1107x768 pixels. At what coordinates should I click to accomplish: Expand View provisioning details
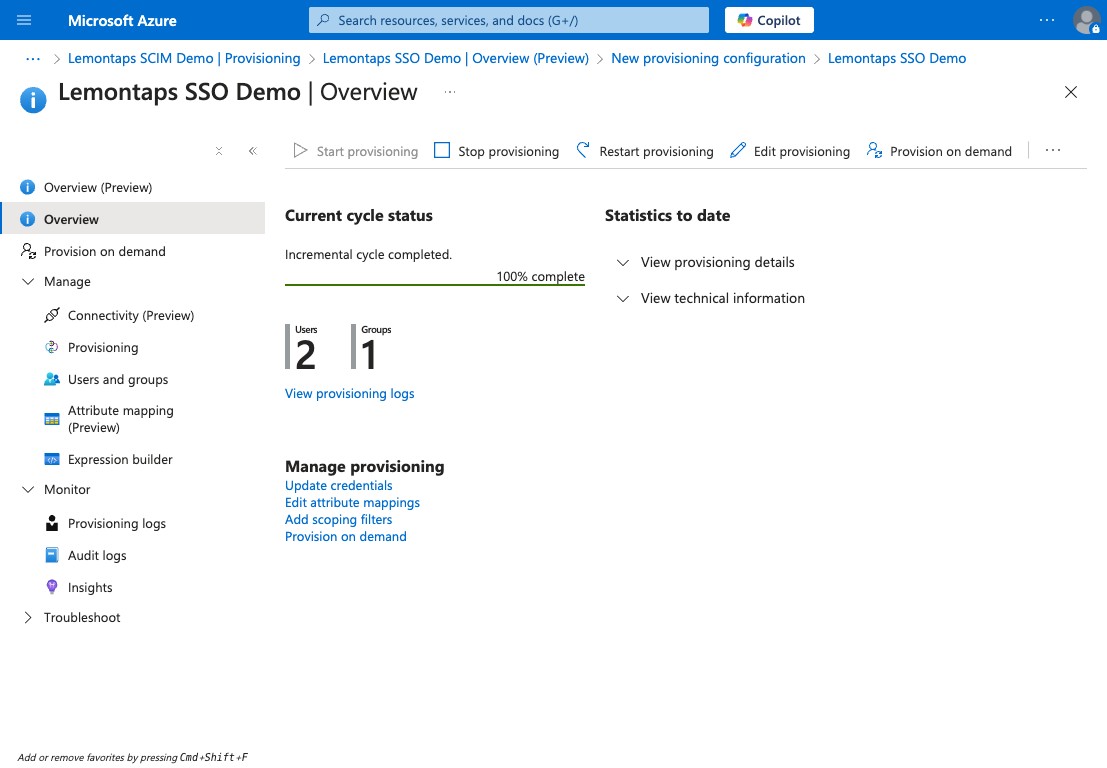click(705, 263)
